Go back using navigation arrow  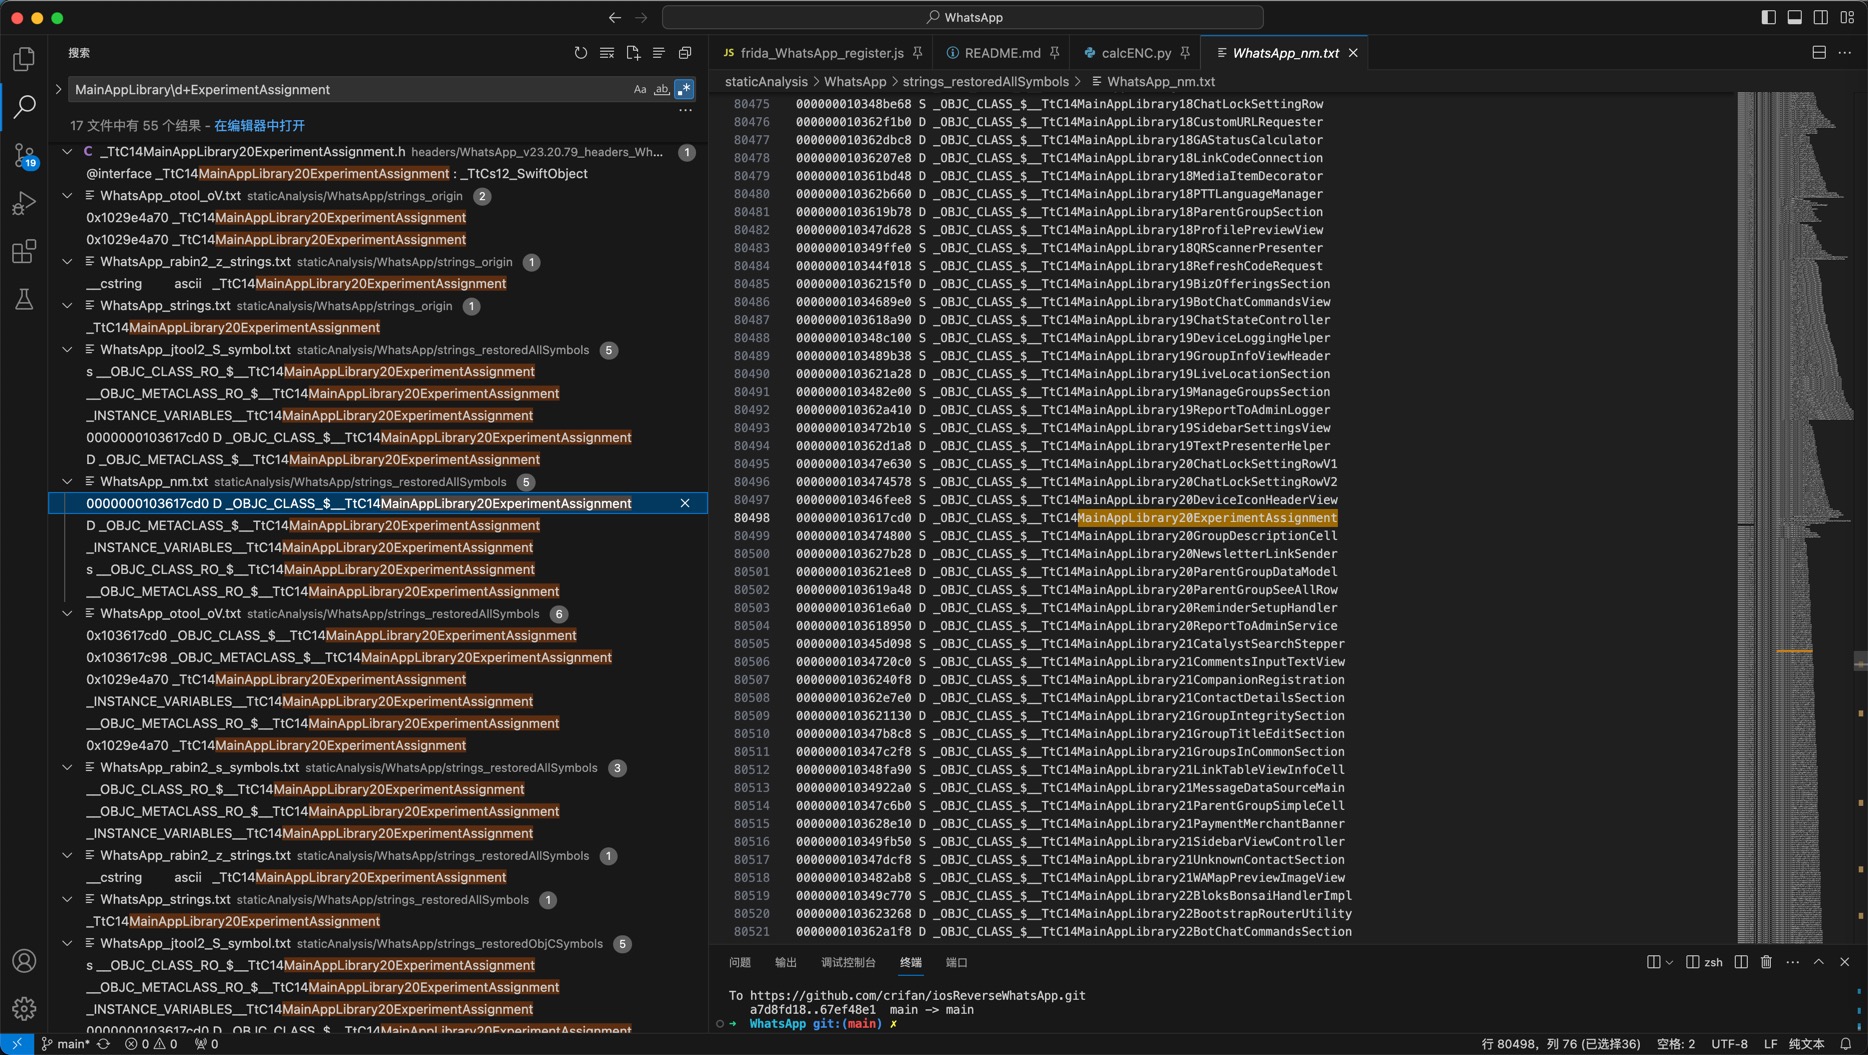(614, 17)
